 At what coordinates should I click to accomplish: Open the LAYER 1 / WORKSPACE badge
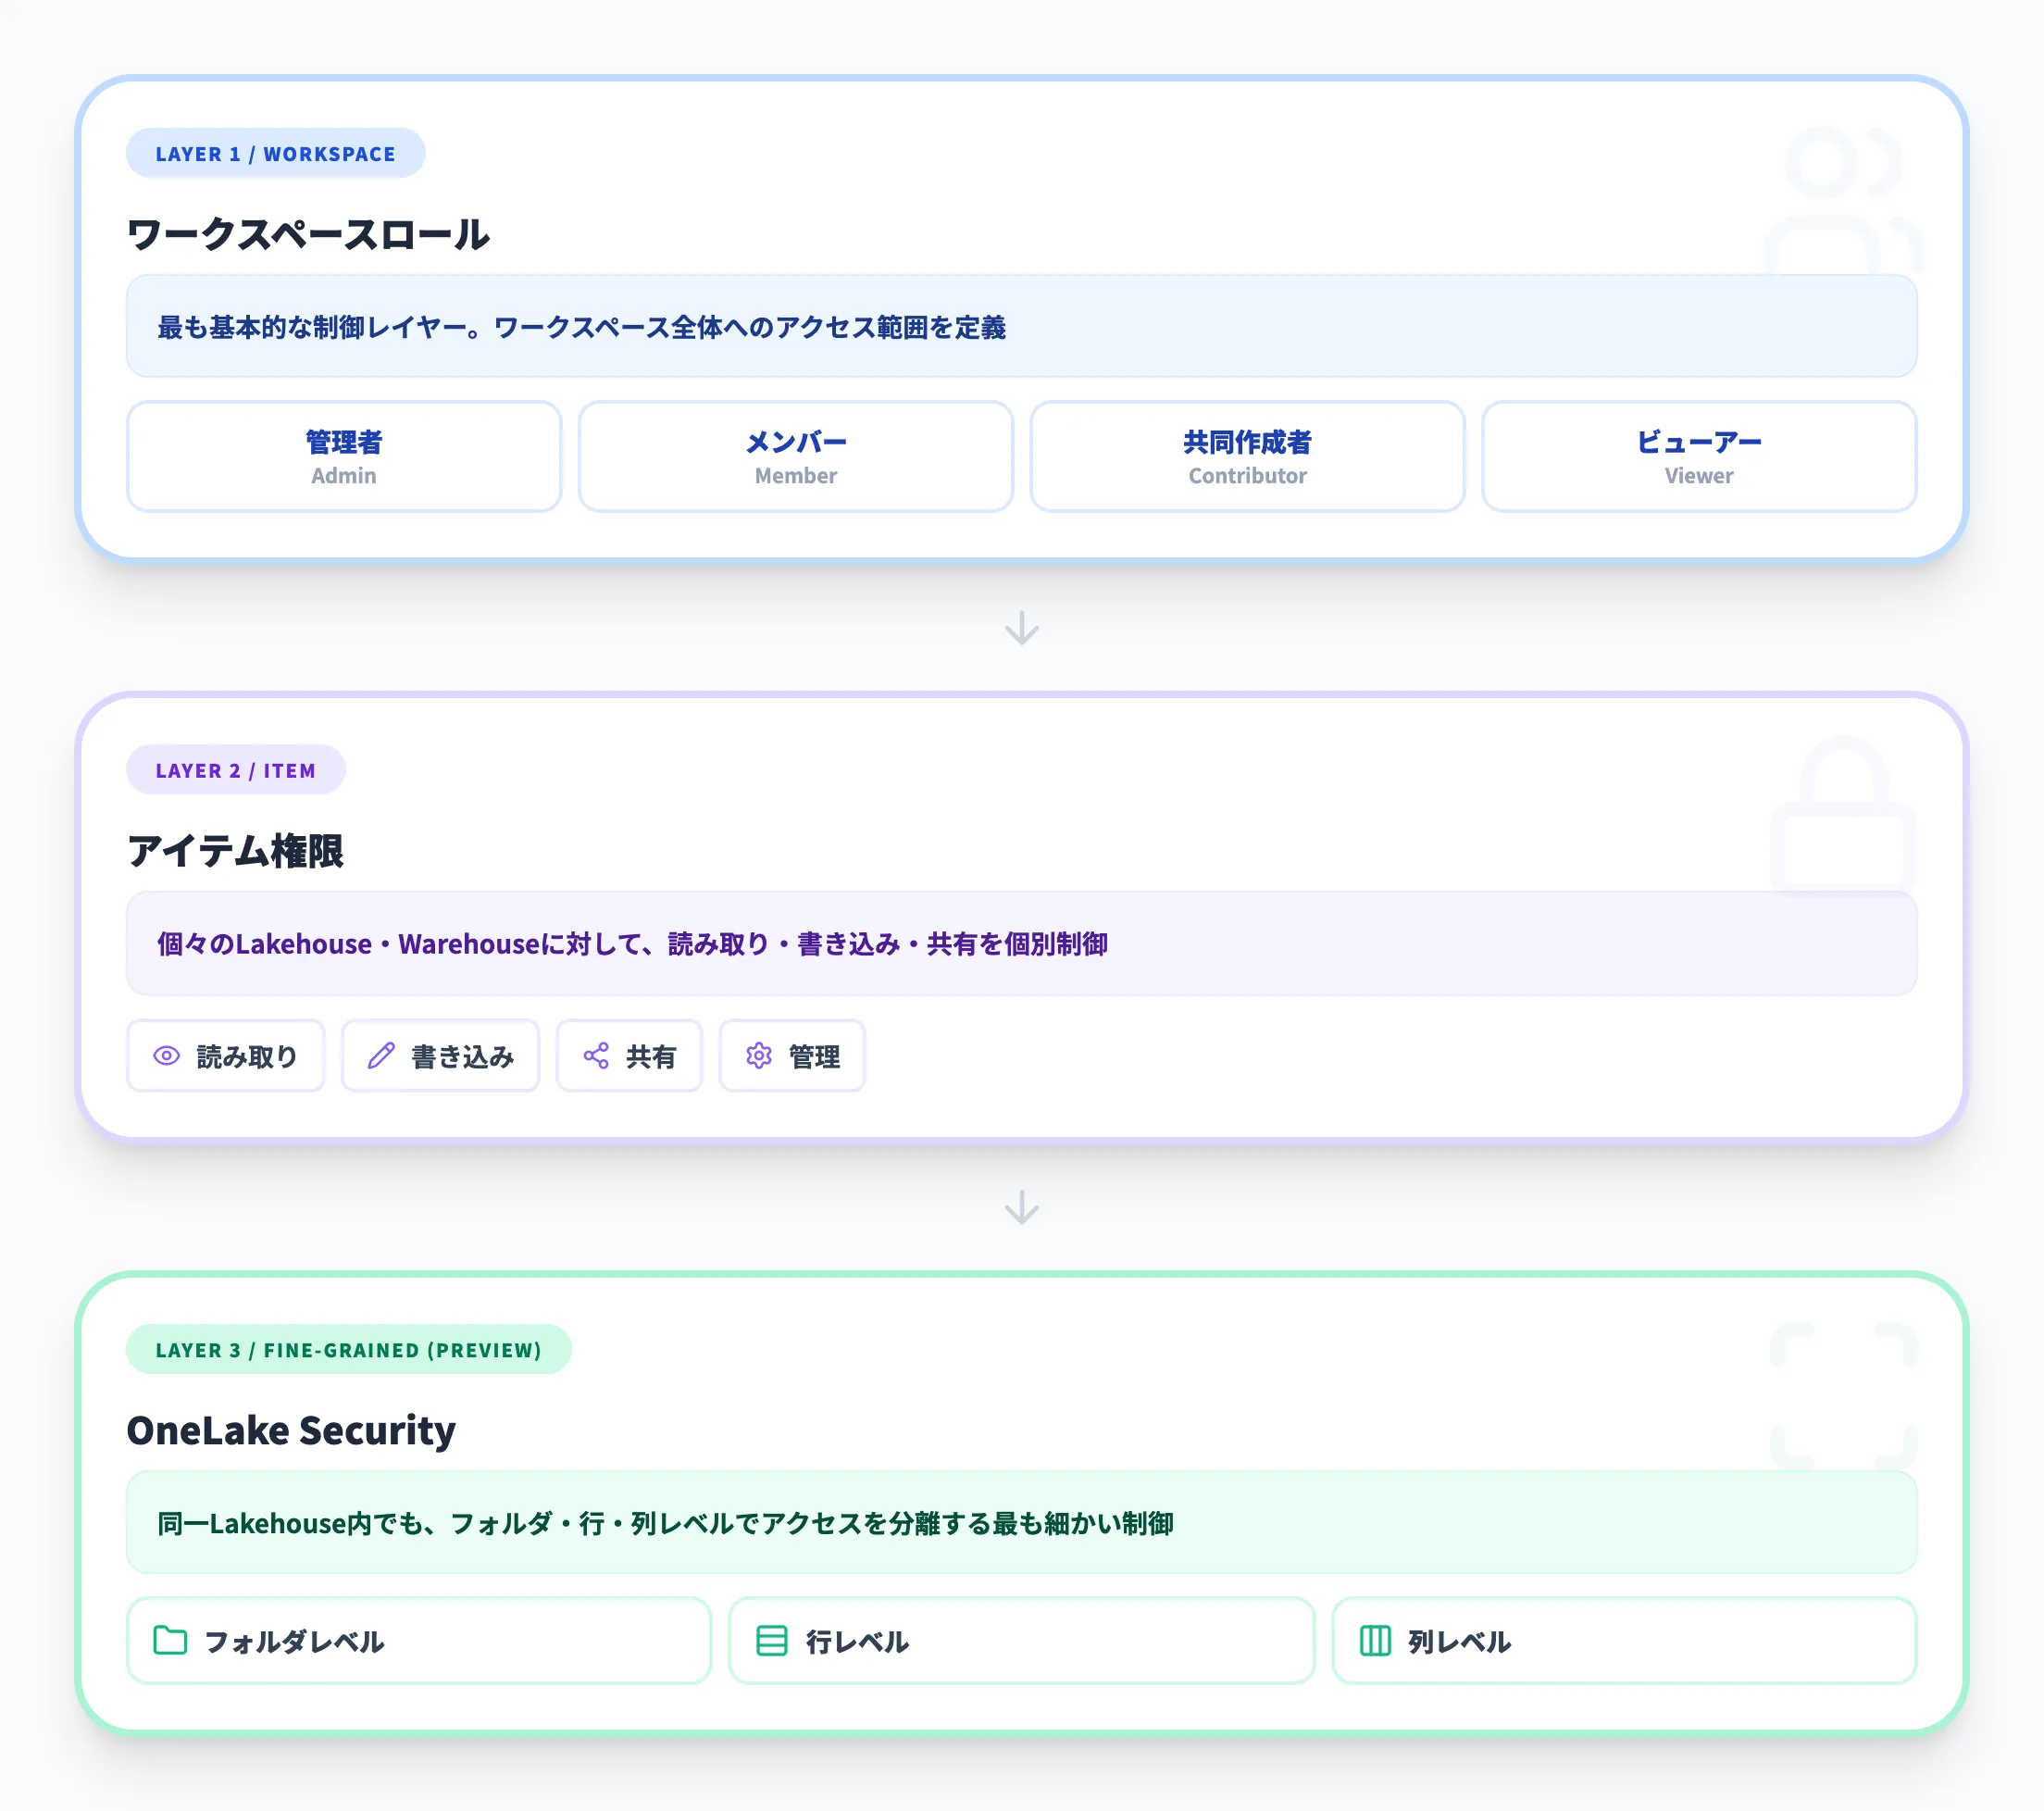click(x=275, y=153)
